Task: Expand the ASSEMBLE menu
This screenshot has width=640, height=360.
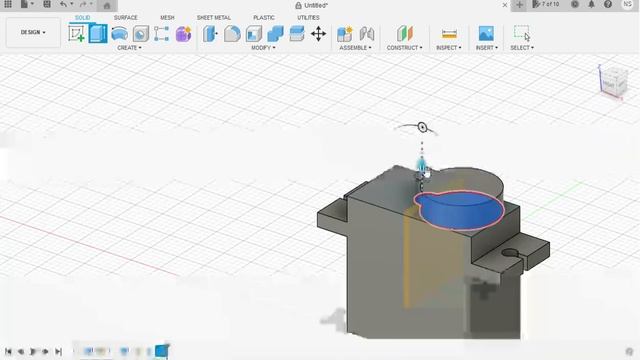Action: click(355, 48)
